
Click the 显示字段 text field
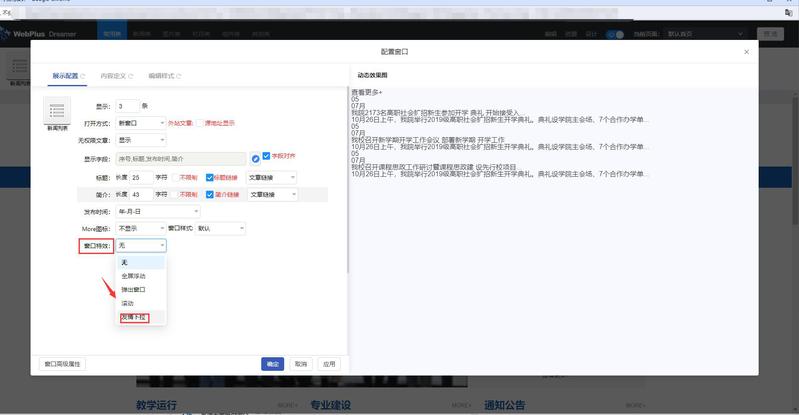[x=181, y=159]
